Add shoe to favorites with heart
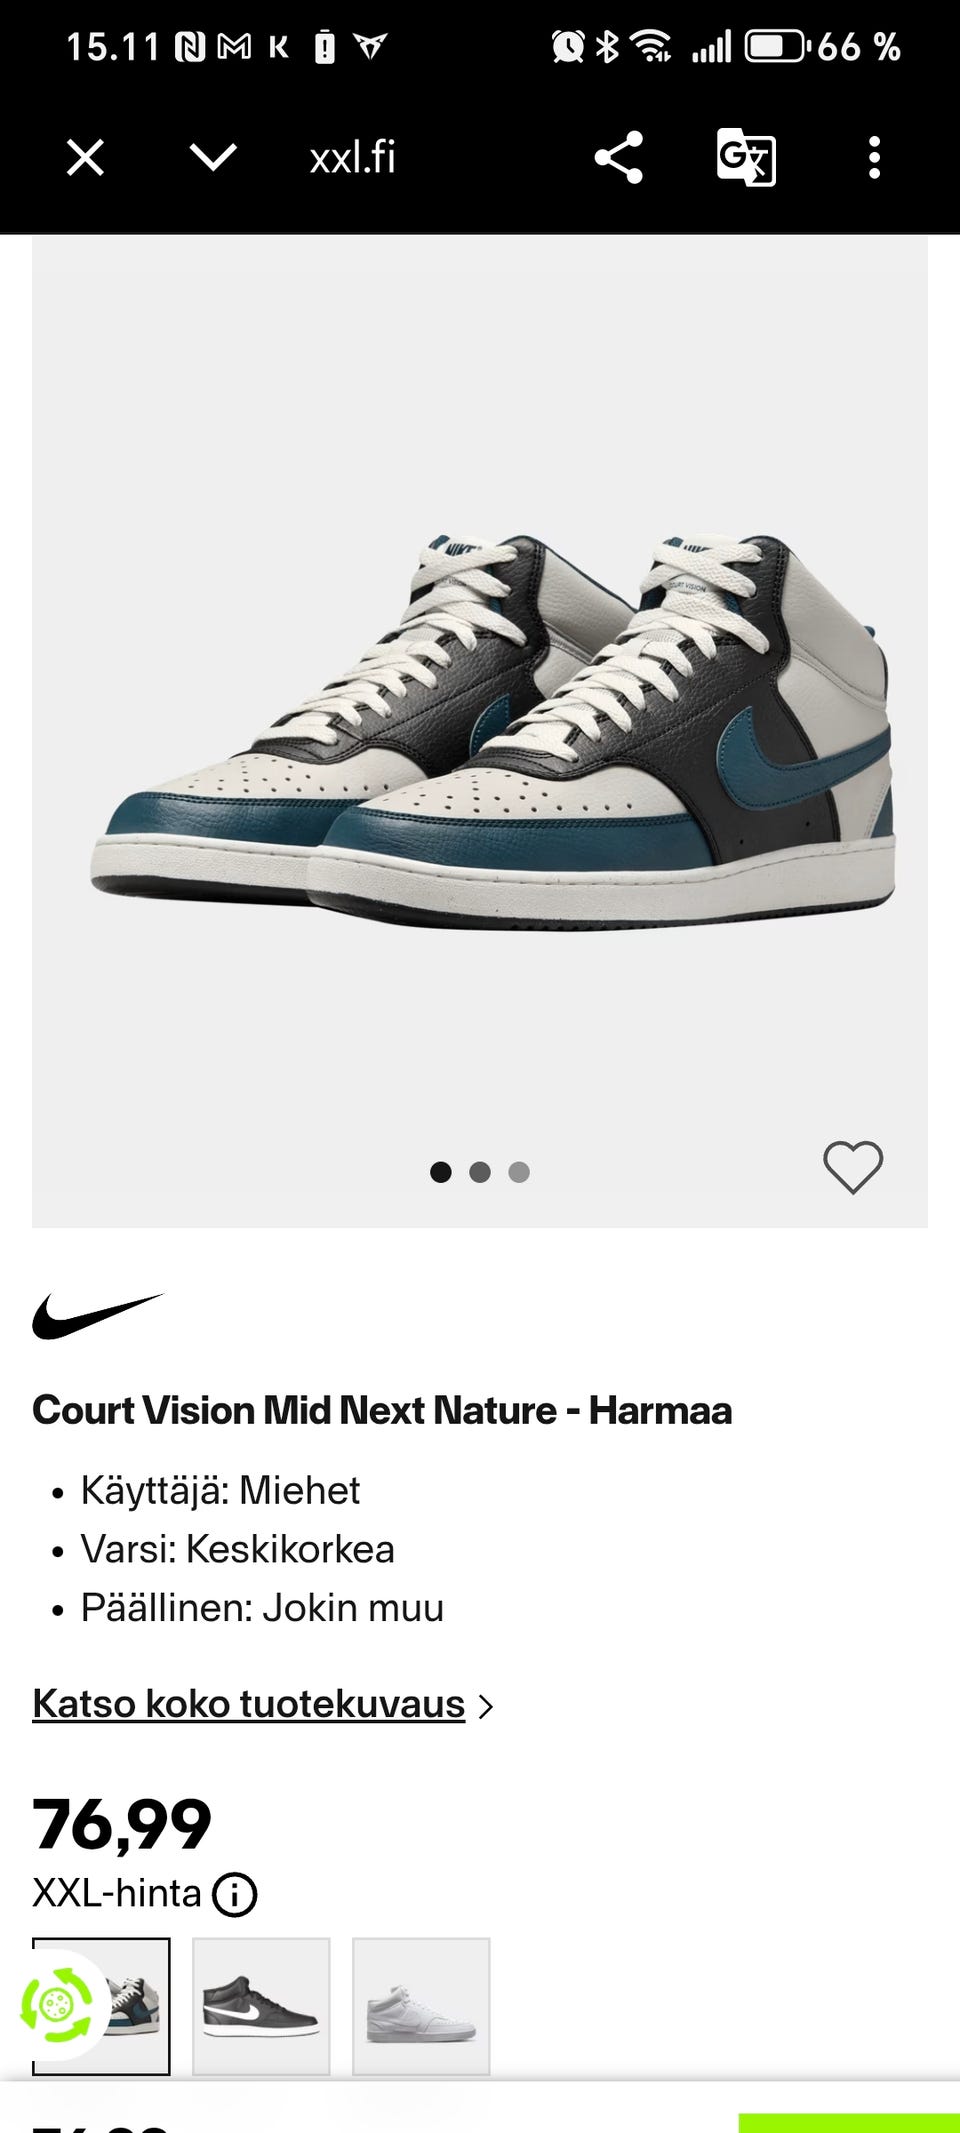This screenshot has width=960, height=2133. (852, 1167)
